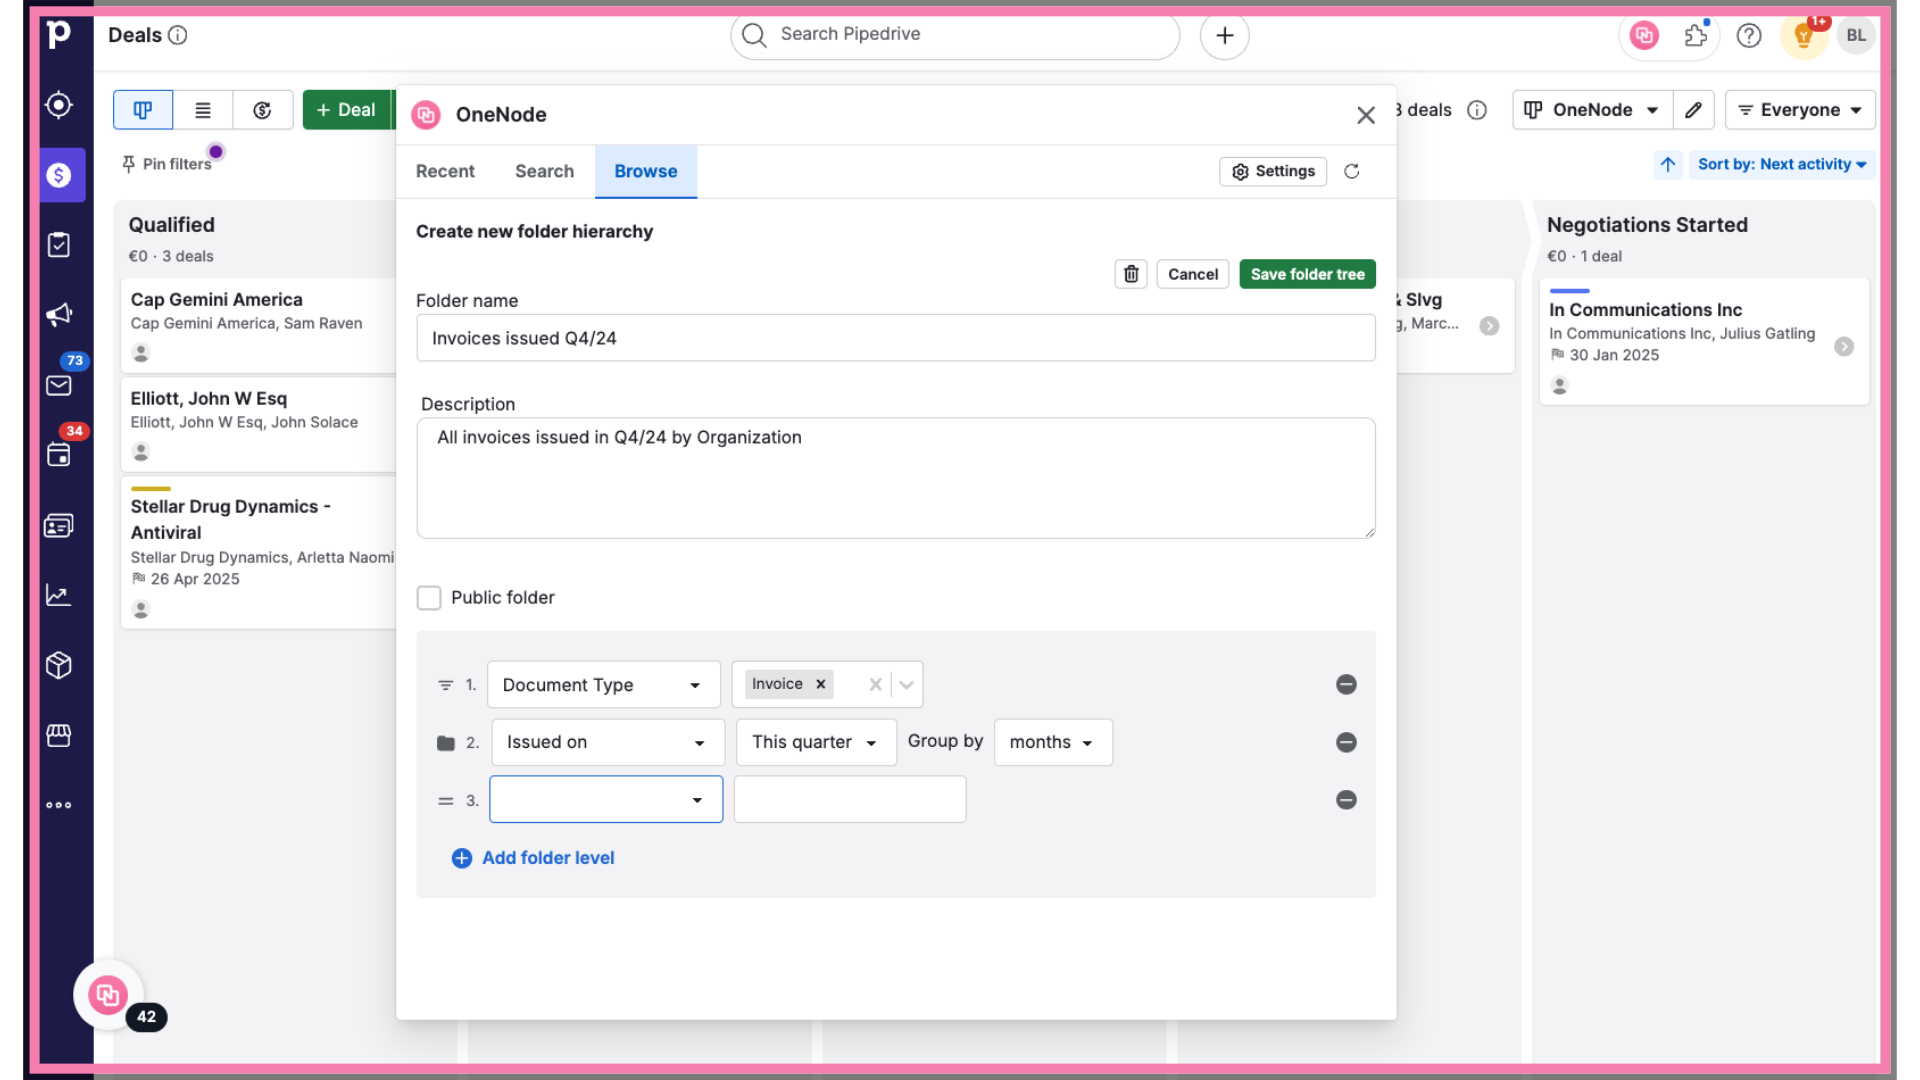Open the help question mark icon
The width and height of the screenshot is (1920, 1080).
(x=1749, y=36)
